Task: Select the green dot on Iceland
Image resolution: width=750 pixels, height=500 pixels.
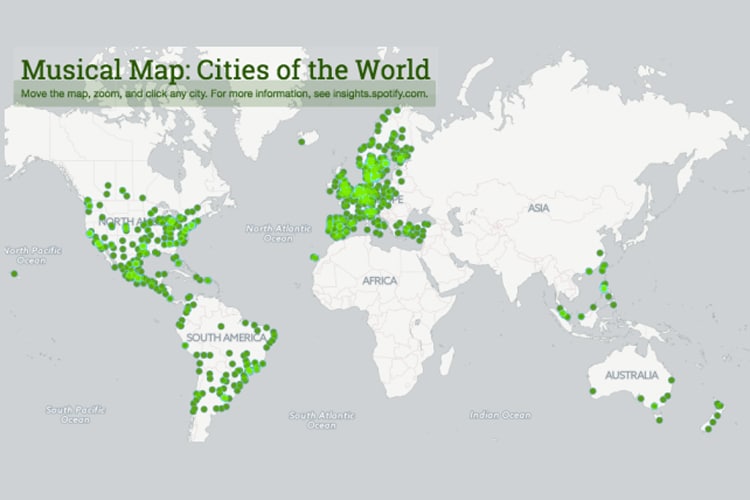Action: pyautogui.click(x=301, y=141)
